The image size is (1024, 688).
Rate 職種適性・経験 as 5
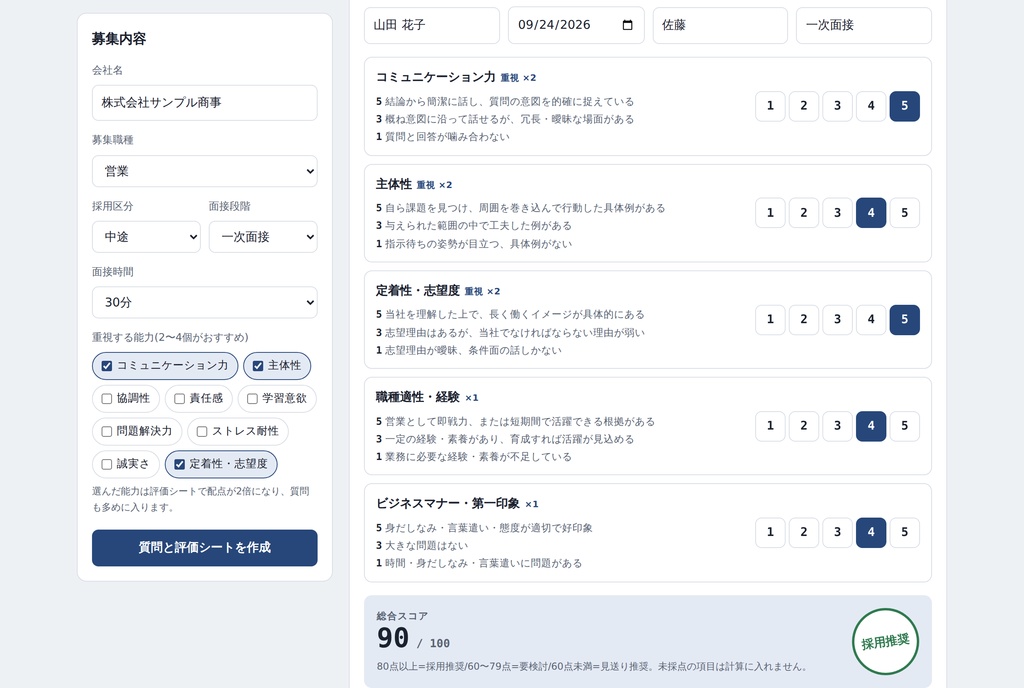pyautogui.click(x=904, y=426)
